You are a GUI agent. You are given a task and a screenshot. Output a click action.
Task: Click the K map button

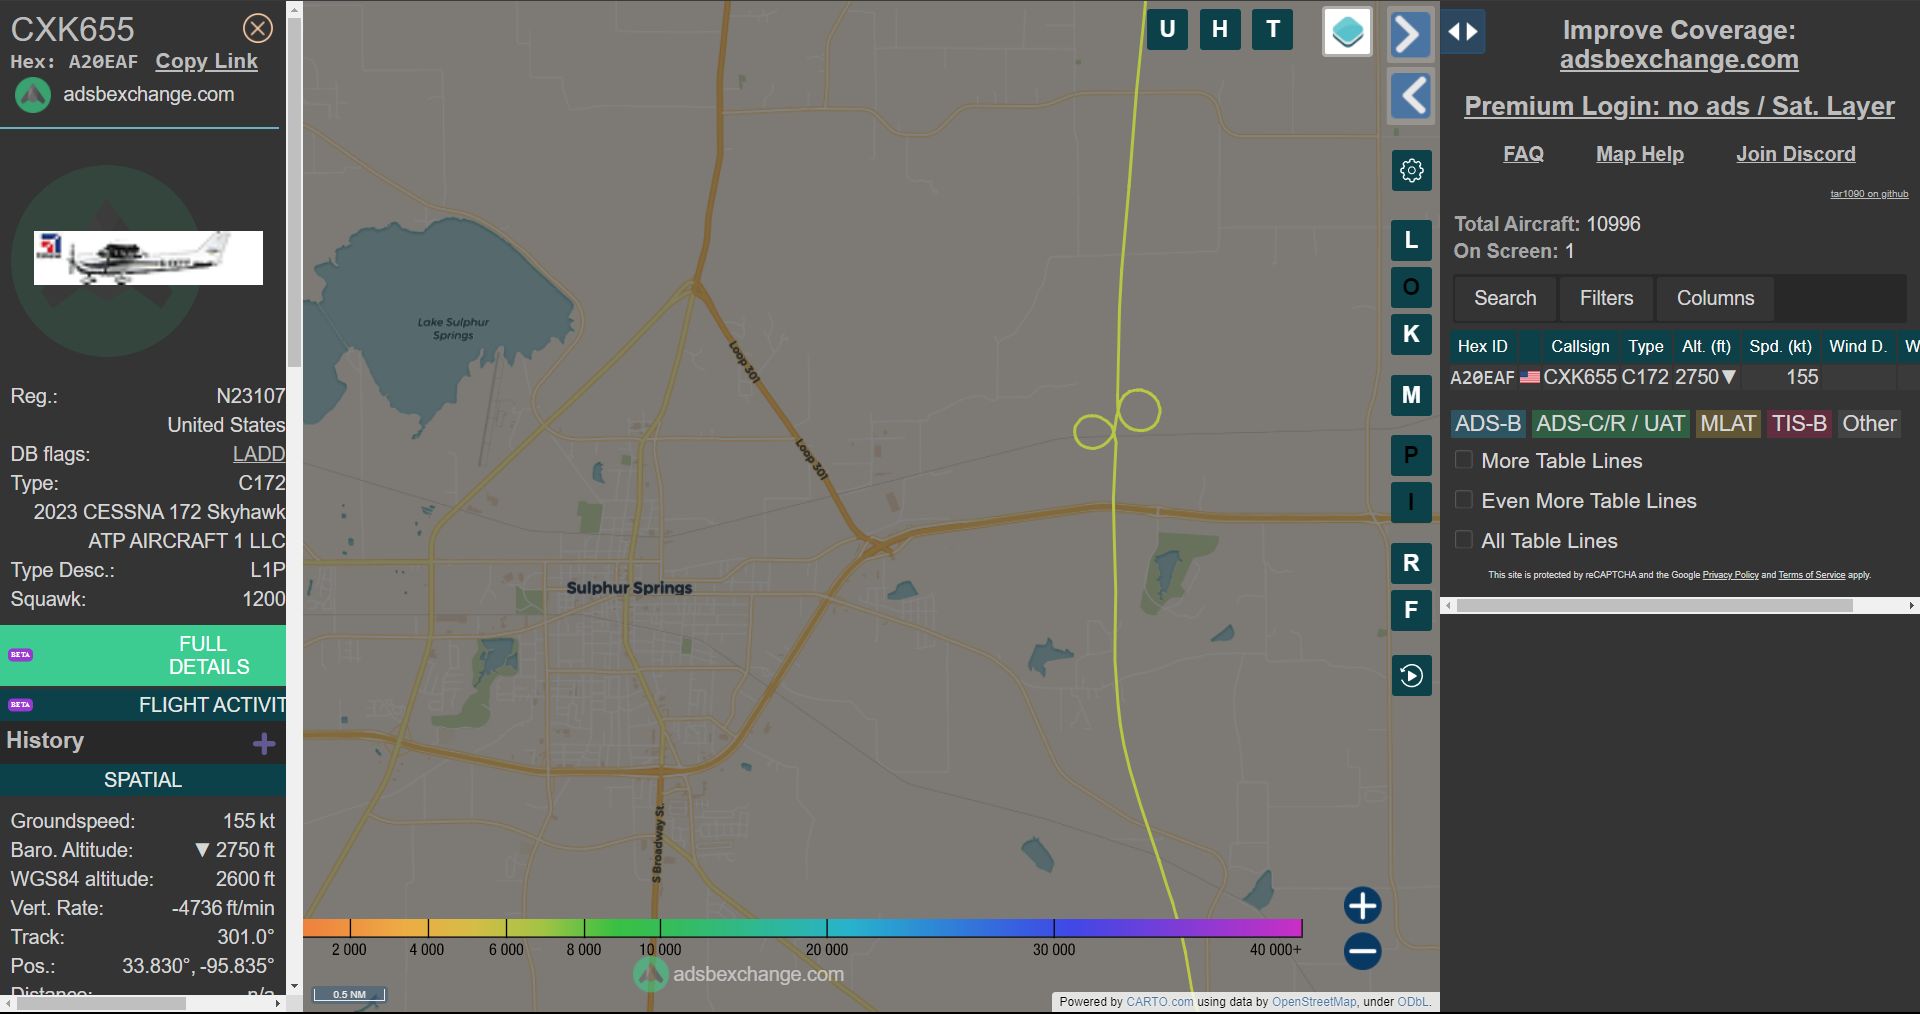coord(1412,334)
